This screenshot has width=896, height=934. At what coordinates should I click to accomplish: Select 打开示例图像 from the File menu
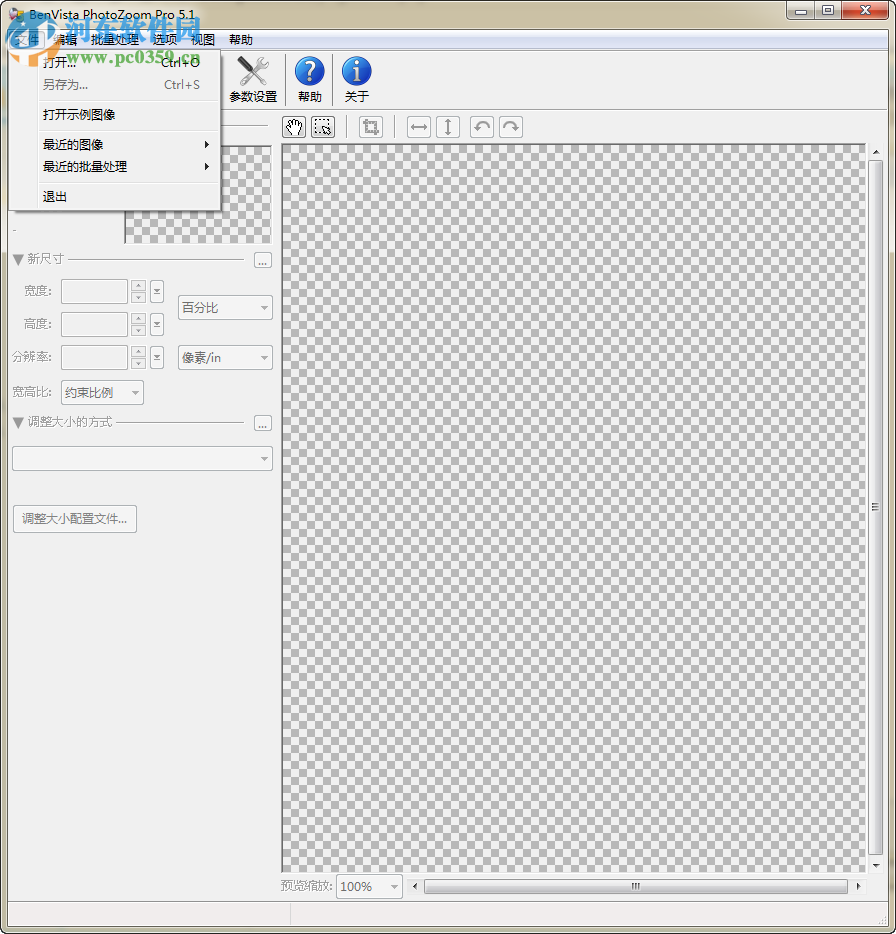[x=78, y=114]
